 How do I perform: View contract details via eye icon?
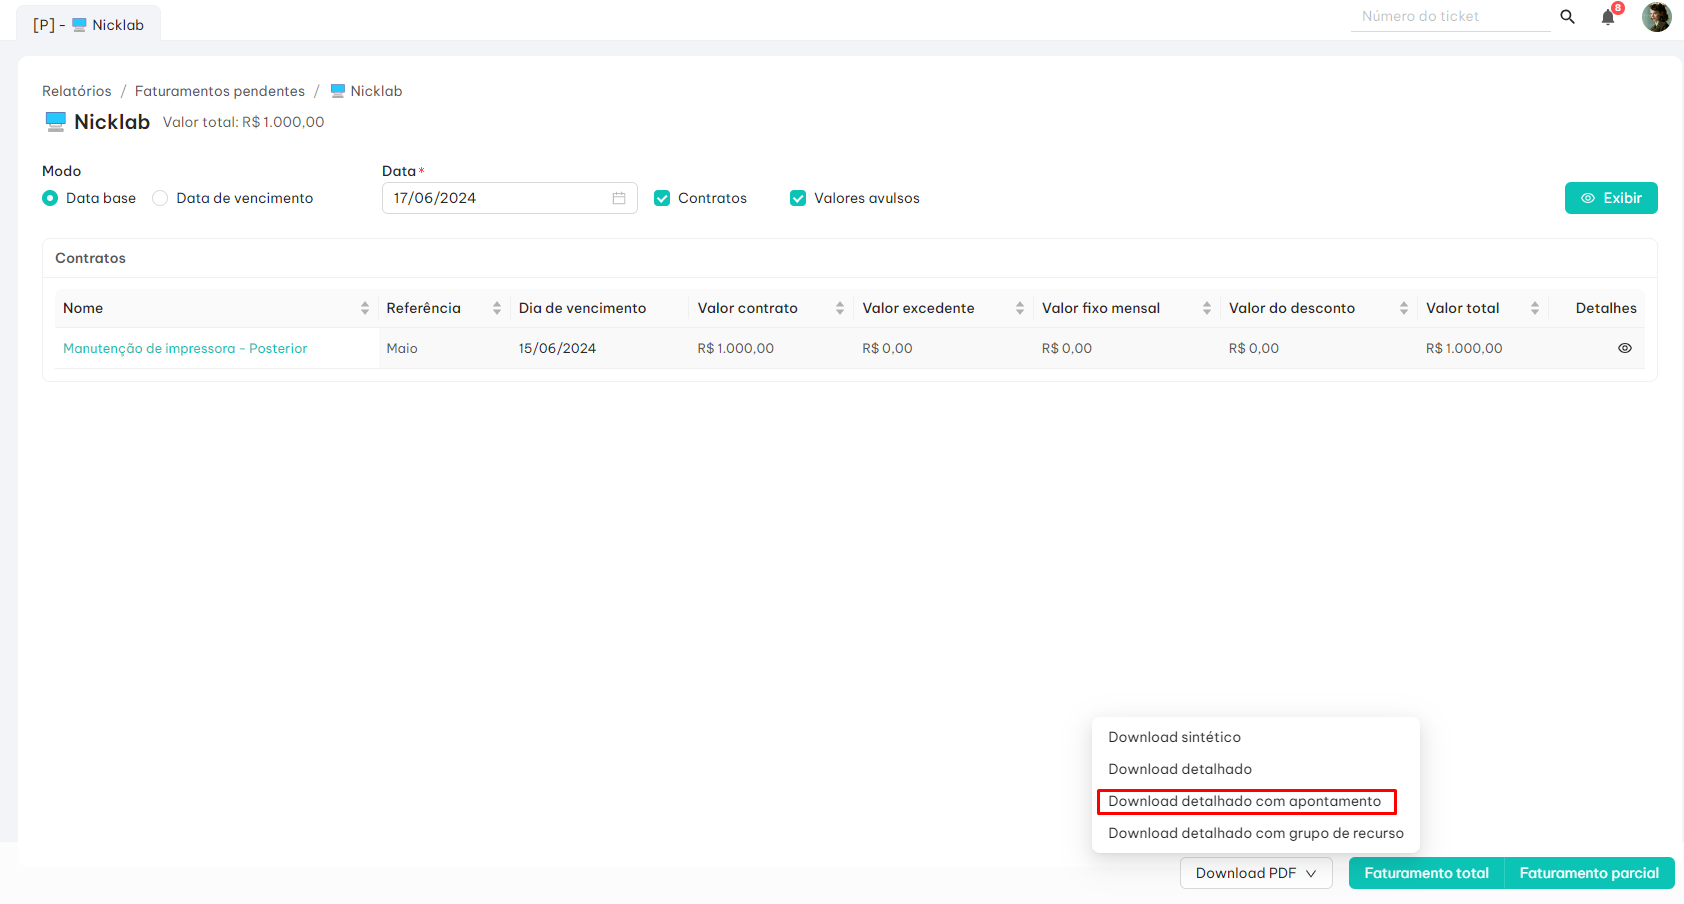1624,348
